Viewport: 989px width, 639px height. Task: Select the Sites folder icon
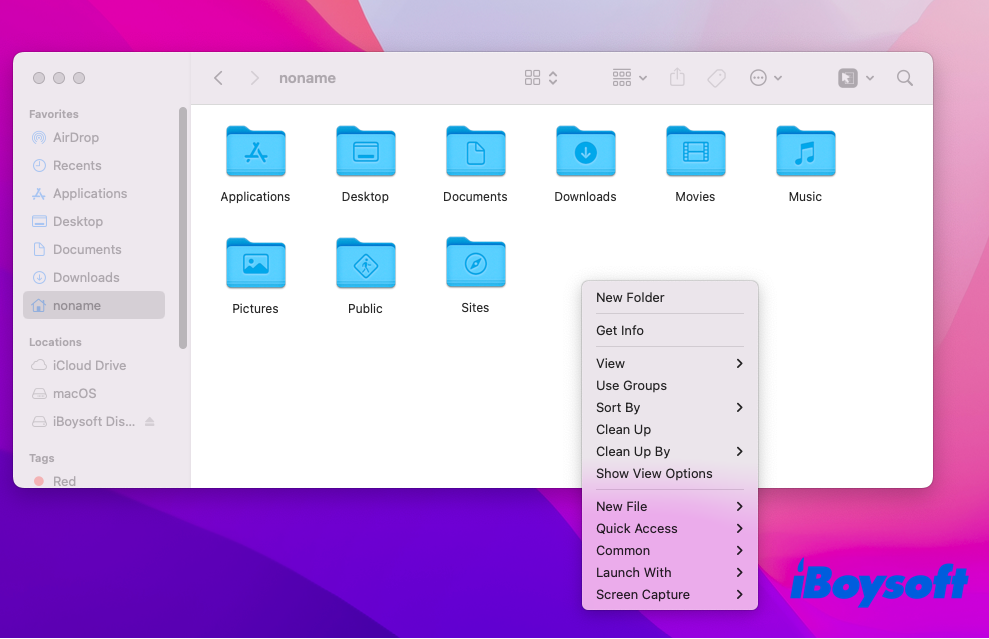click(x=475, y=263)
